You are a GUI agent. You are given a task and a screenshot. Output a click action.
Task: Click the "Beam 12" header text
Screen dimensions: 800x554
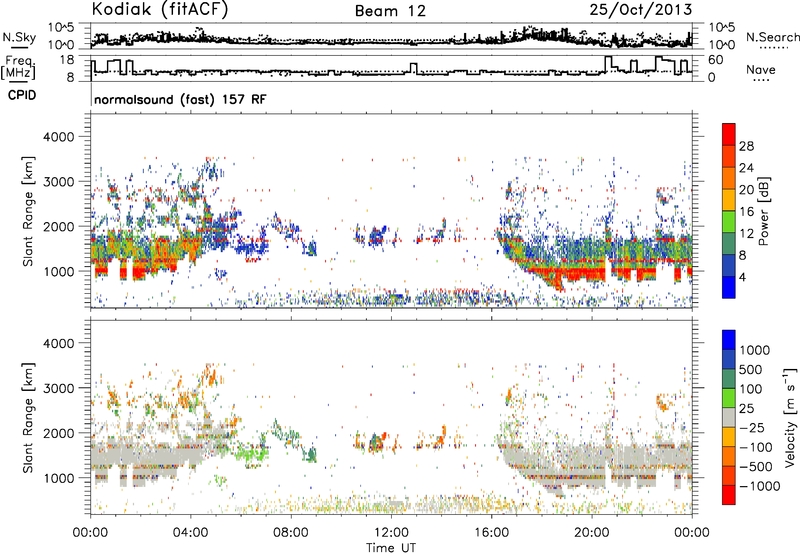tap(390, 11)
